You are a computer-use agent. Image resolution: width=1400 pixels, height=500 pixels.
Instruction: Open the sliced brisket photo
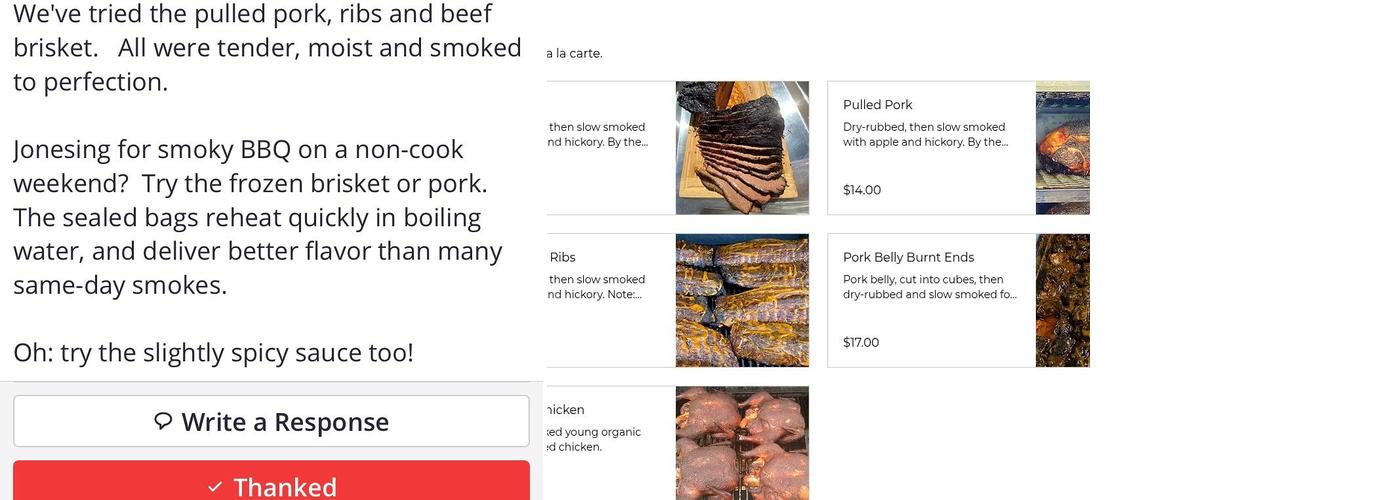click(x=742, y=148)
